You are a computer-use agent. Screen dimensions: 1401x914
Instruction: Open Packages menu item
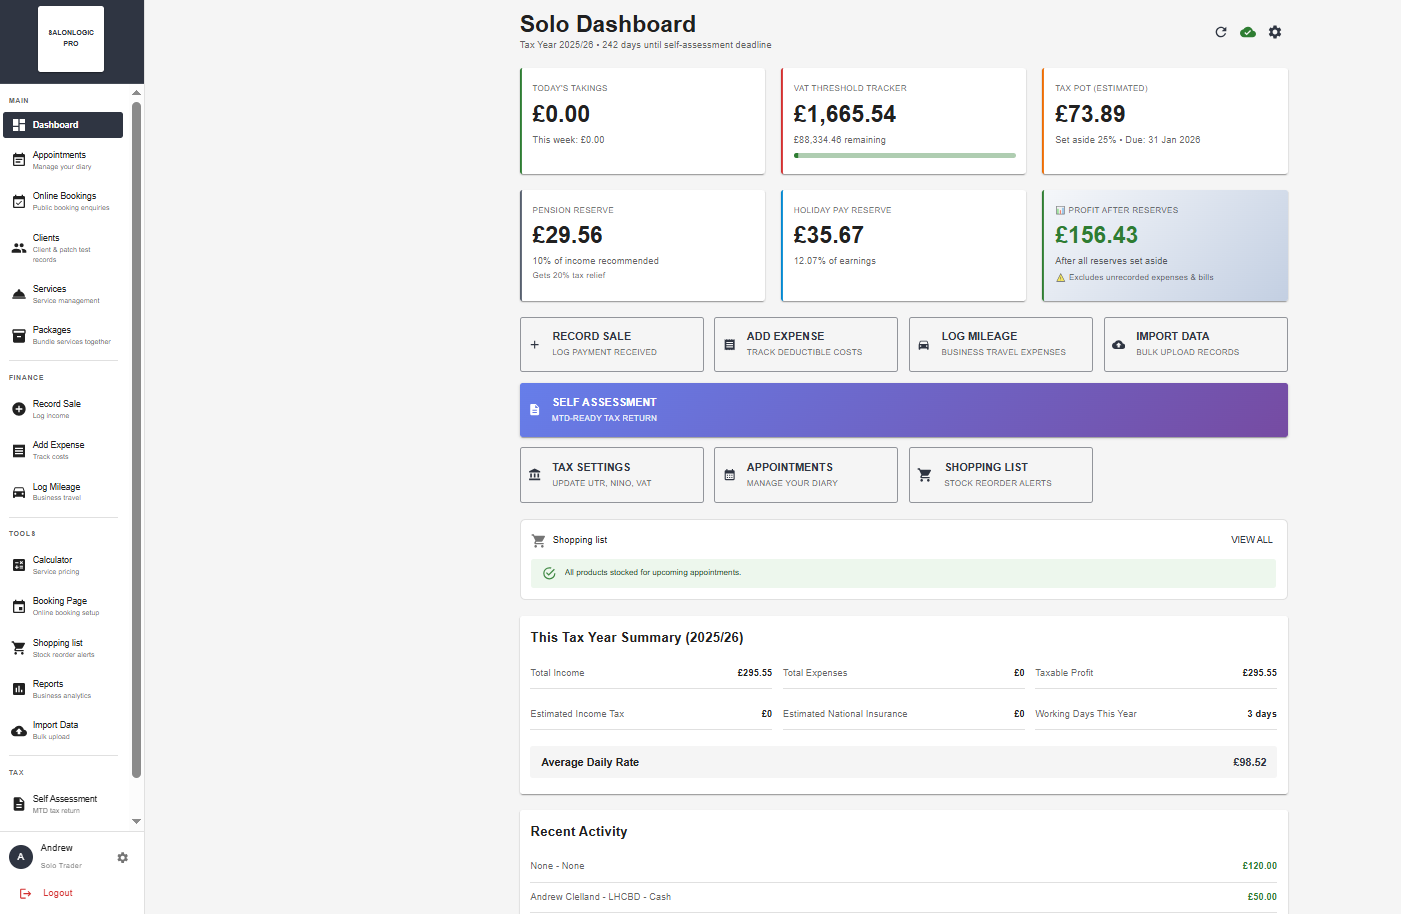point(63,335)
